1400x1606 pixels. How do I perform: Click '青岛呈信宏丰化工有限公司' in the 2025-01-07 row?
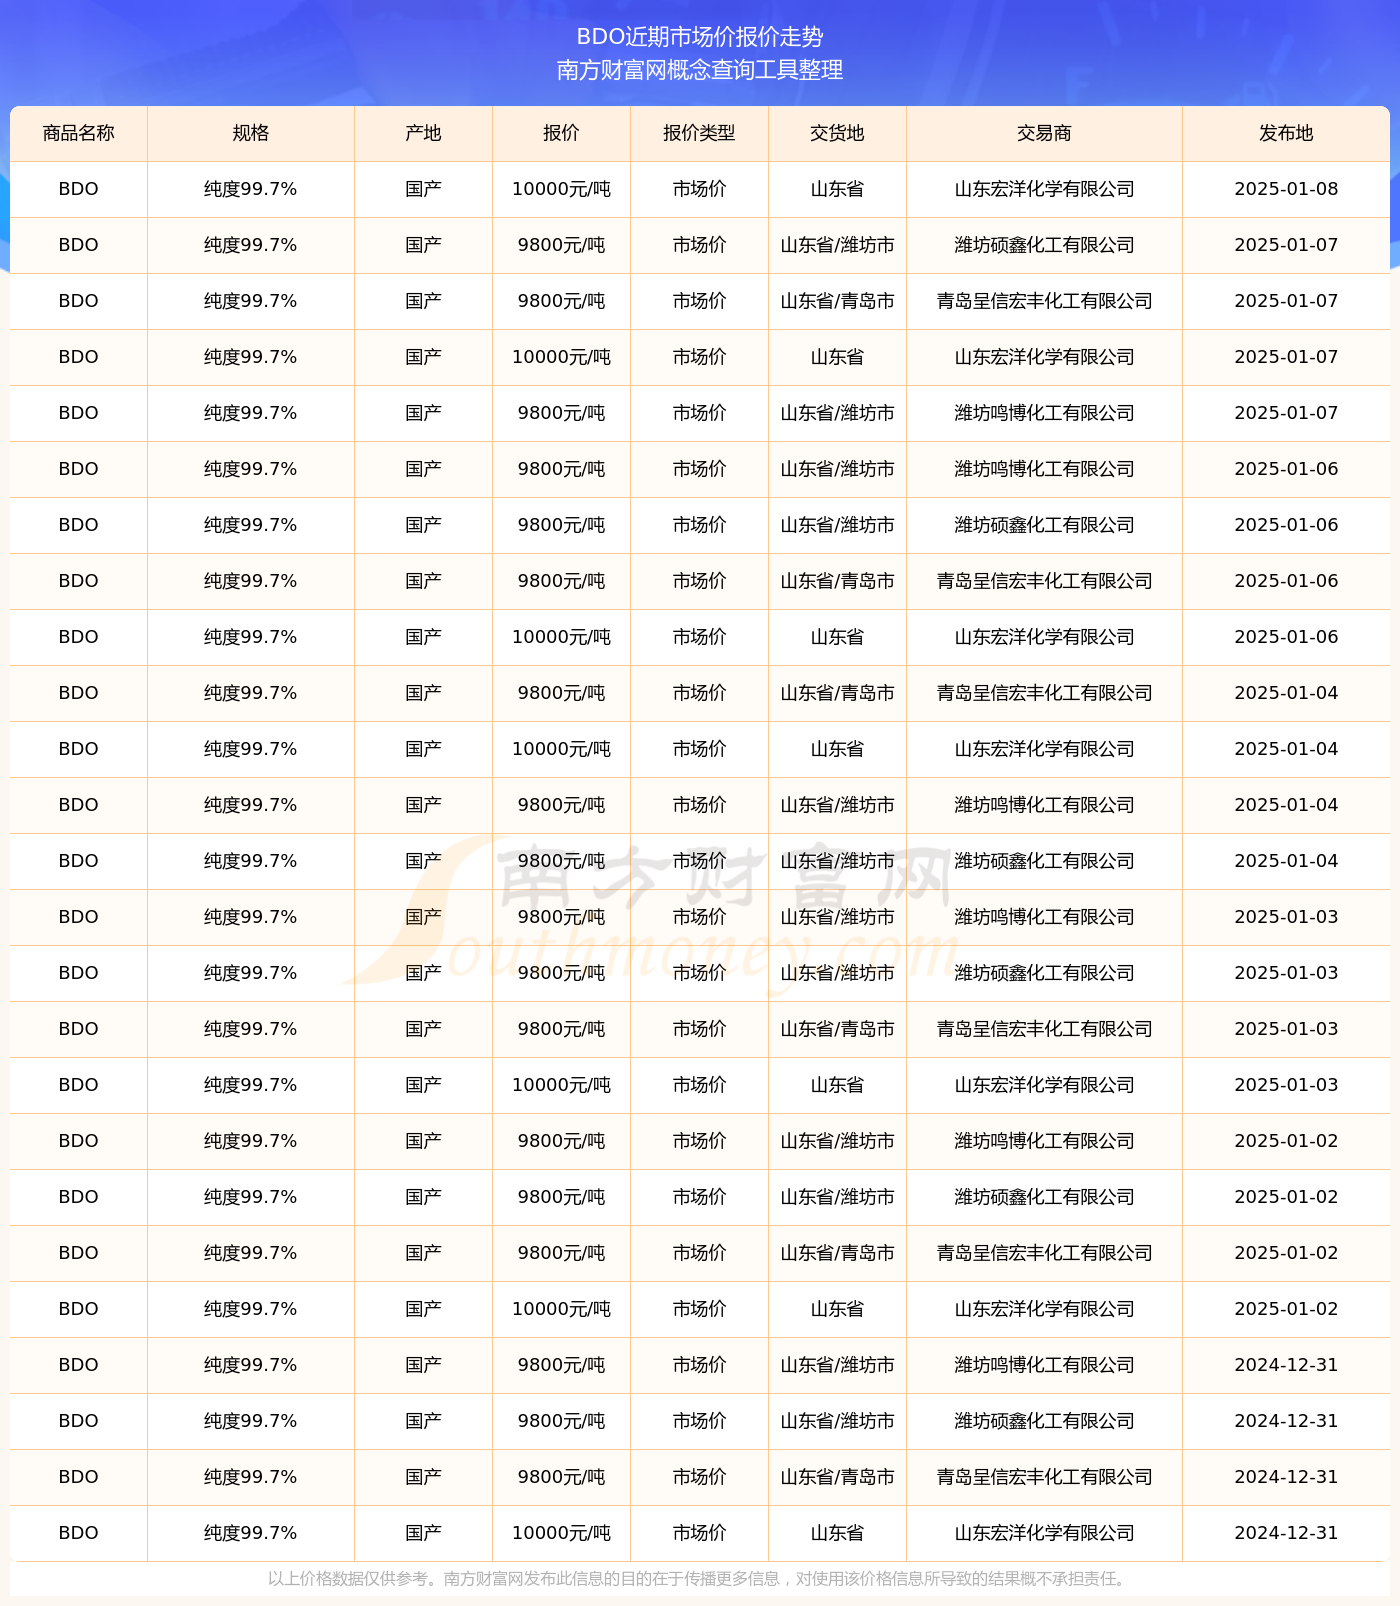point(1044,301)
